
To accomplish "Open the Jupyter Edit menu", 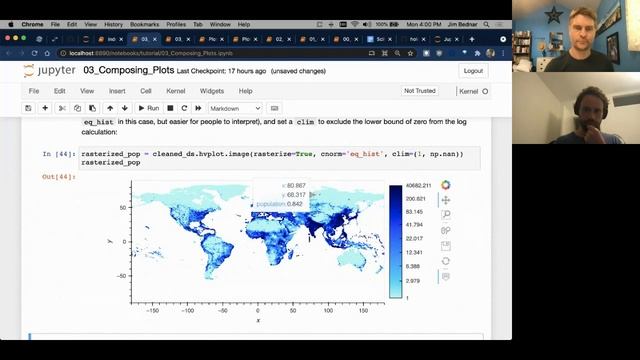I will click(x=60, y=91).
